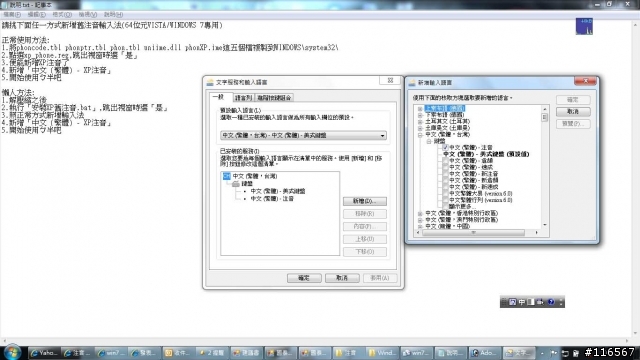
Task: Switch to the 進階按鍵組合 tab
Action: coord(274,98)
